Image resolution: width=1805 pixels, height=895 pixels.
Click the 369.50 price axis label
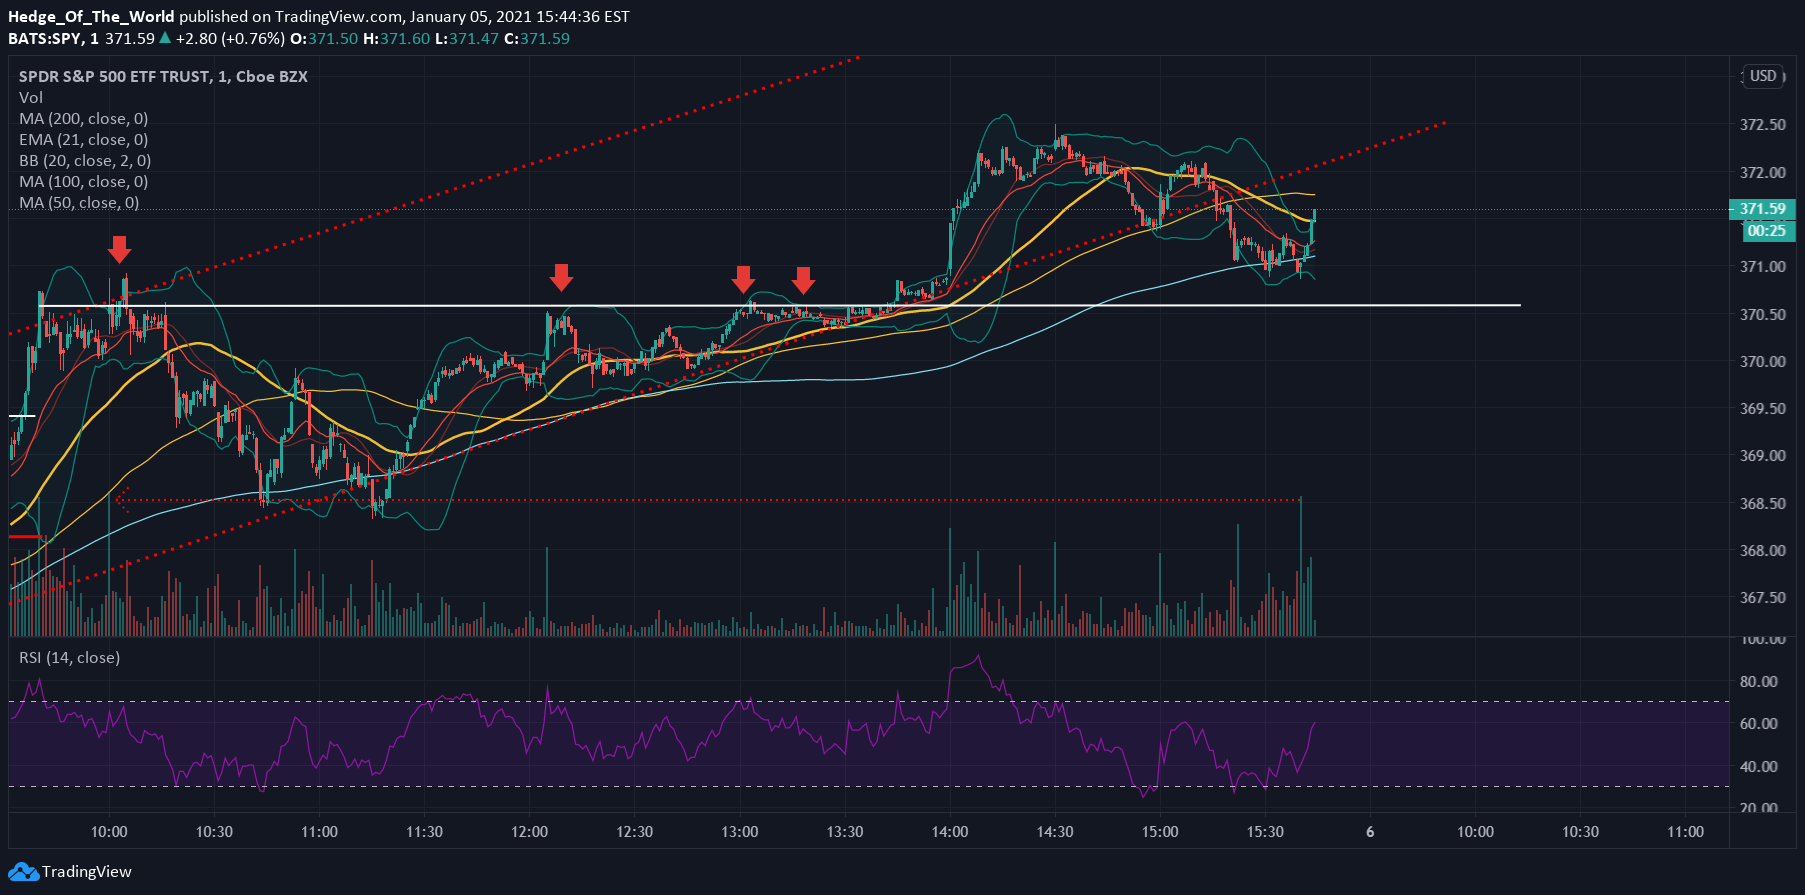(1763, 409)
